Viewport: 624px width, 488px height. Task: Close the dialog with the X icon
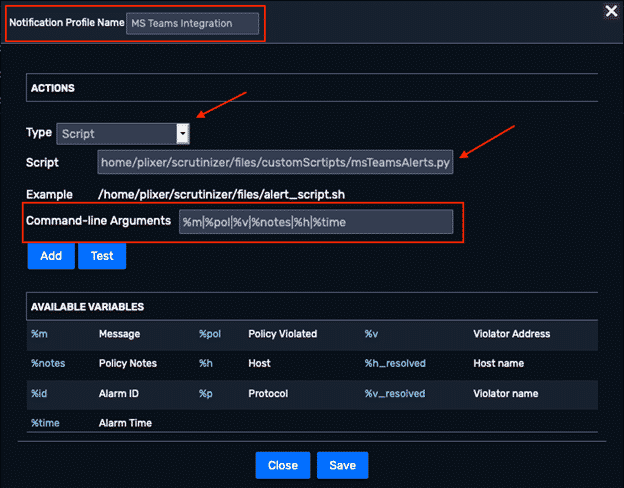click(x=611, y=11)
